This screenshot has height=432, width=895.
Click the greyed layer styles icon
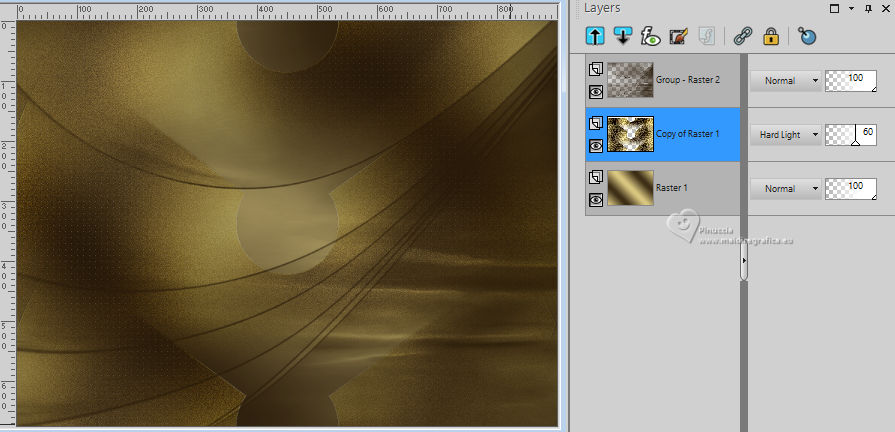click(706, 36)
